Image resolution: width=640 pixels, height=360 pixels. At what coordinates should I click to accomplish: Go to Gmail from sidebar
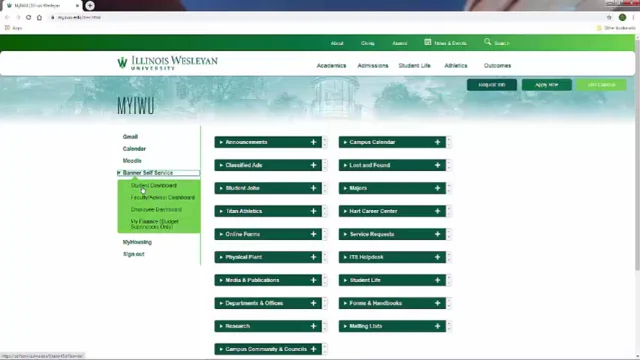(x=130, y=137)
